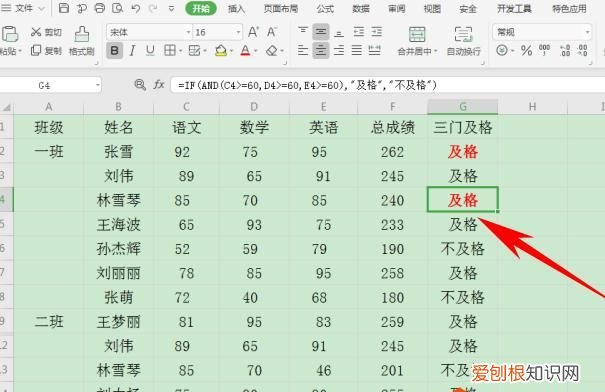
Task: Open the font color dropdown arrow
Action: (255, 51)
